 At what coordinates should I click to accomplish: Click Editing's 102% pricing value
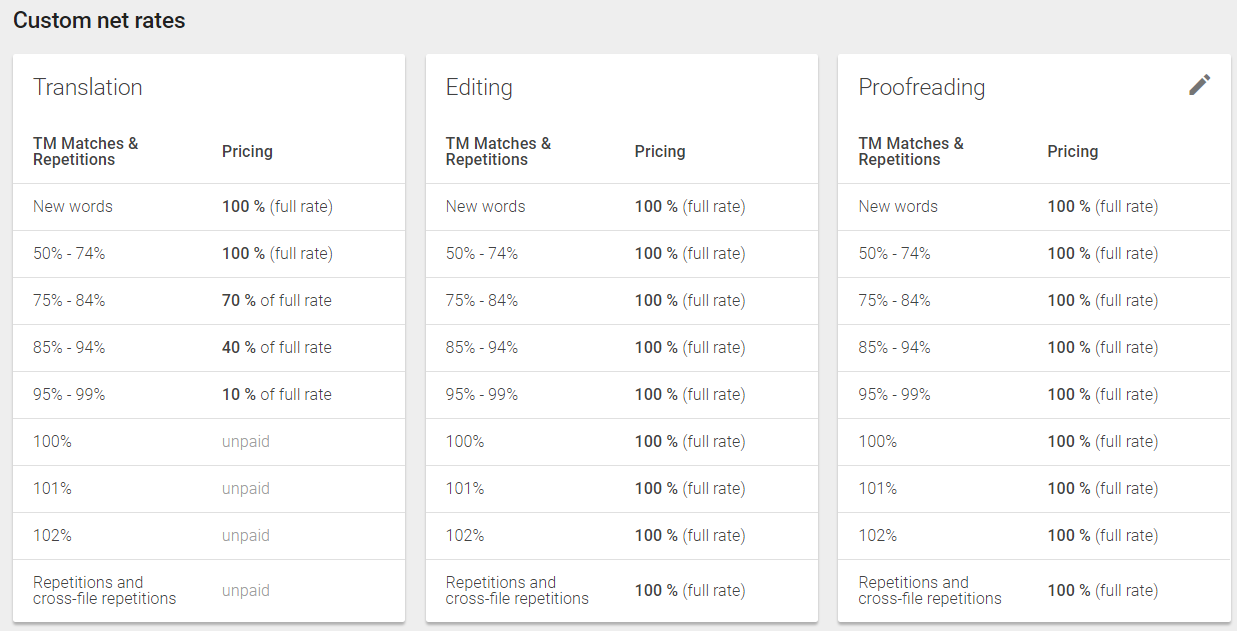(689, 535)
